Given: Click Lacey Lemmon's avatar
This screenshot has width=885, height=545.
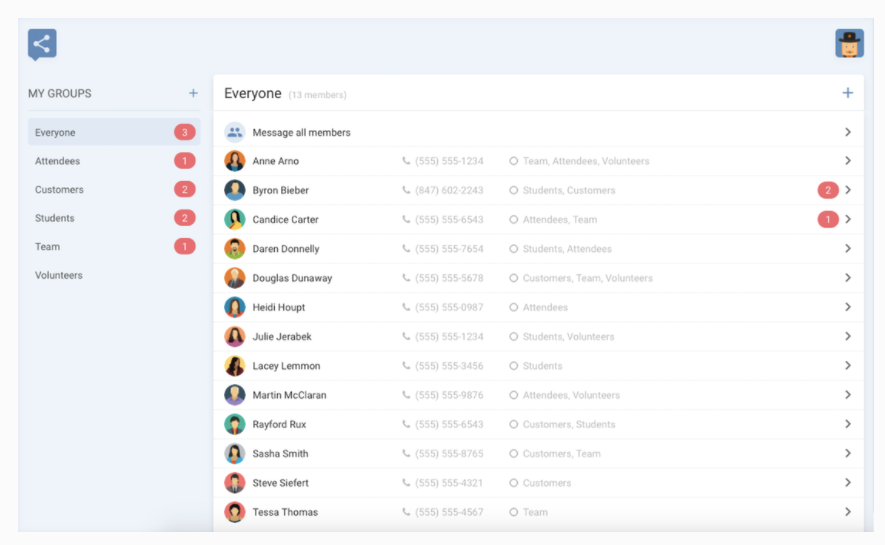Looking at the screenshot, I should 235,366.
